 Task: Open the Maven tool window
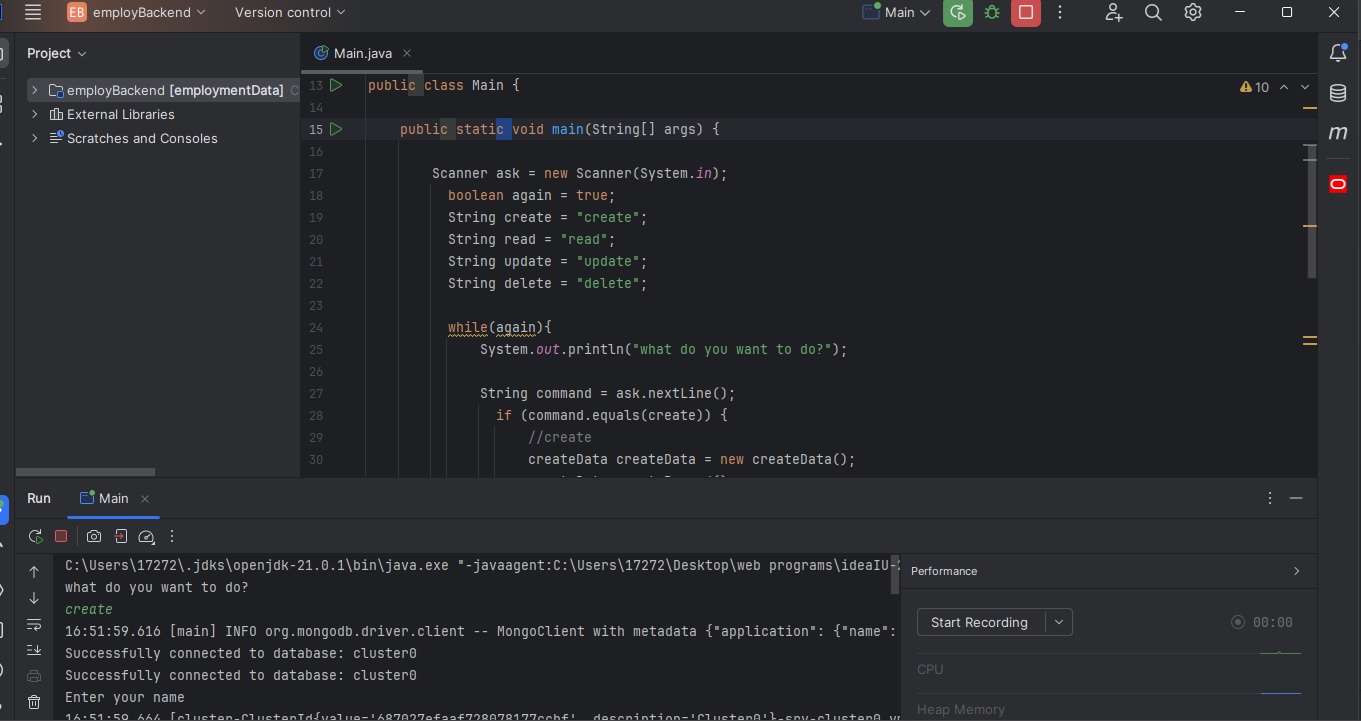(1338, 132)
